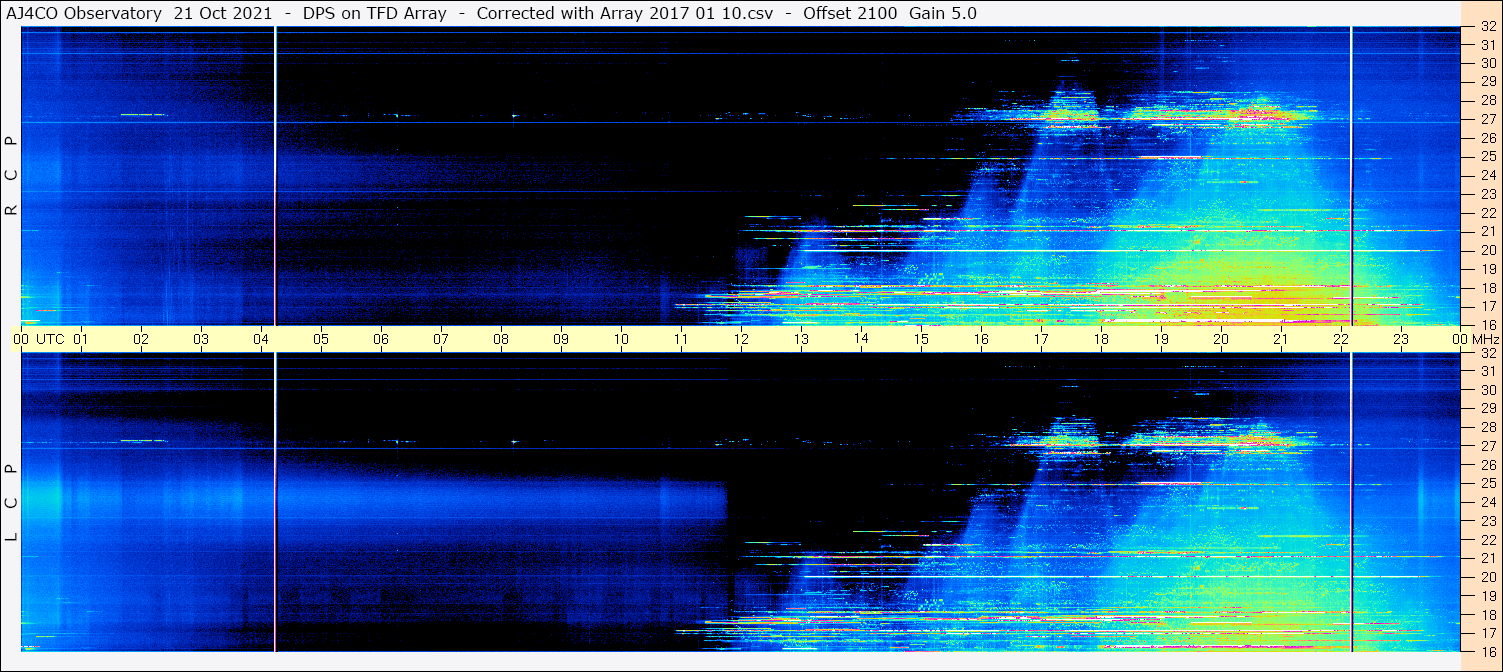Select the '06' hour label on the time axis
Screen dimensions: 1503x672
(x=381, y=339)
